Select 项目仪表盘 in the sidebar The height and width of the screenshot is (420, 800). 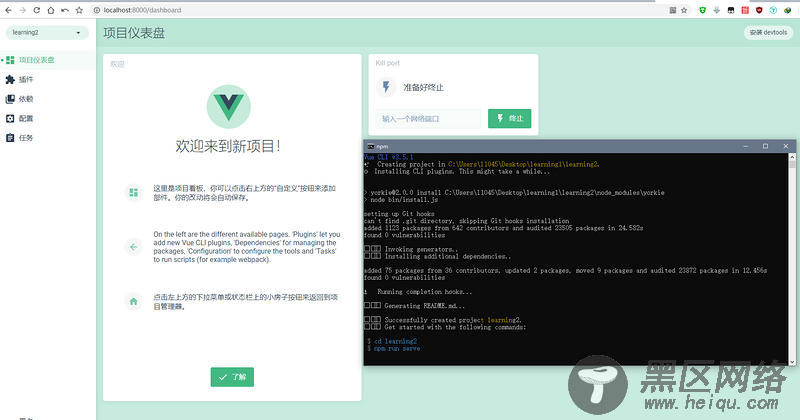(47, 60)
